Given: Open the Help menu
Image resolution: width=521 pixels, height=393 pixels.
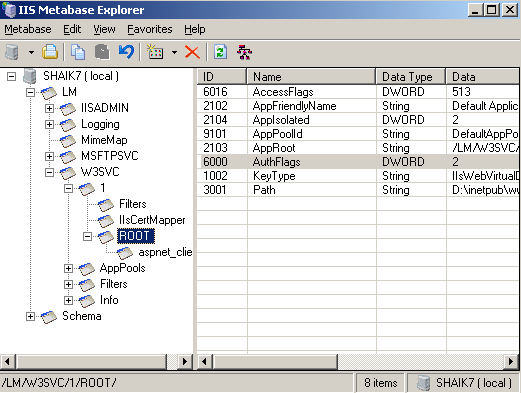Looking at the screenshot, I should click(195, 29).
